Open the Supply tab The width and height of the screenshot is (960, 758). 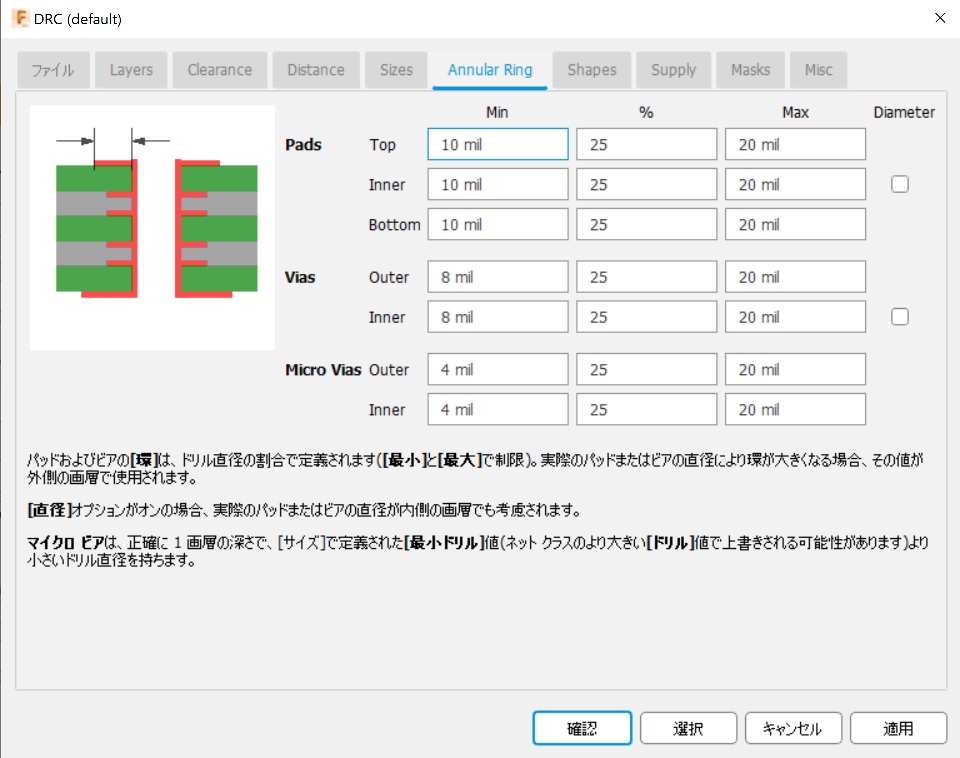point(673,69)
